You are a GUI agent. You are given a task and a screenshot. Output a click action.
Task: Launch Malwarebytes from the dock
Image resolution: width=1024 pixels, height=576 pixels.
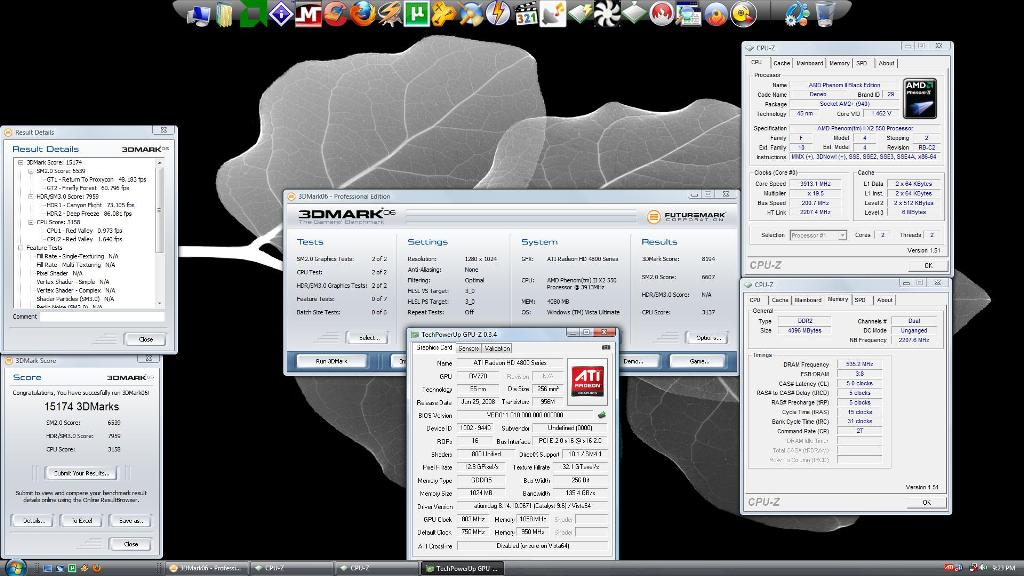pyautogui.click(x=308, y=14)
